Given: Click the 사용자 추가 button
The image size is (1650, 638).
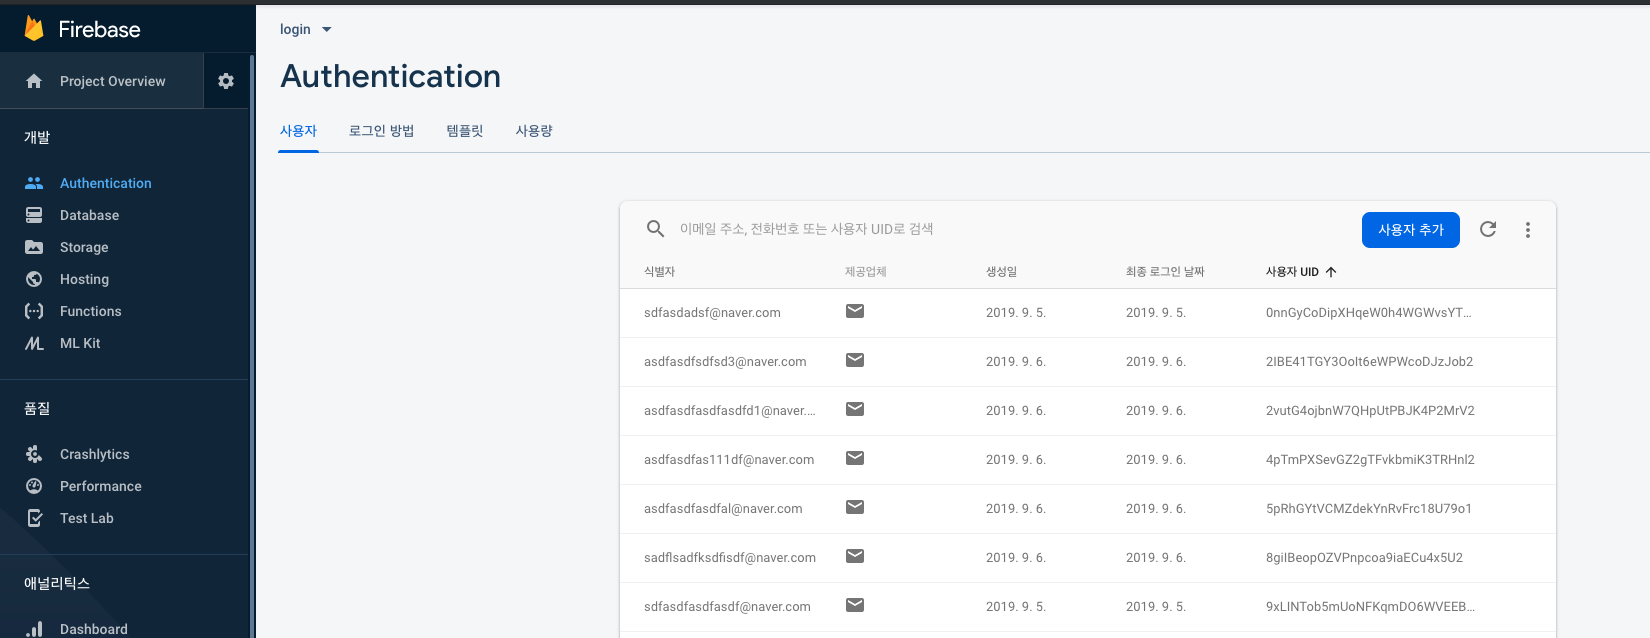Looking at the screenshot, I should point(1411,230).
